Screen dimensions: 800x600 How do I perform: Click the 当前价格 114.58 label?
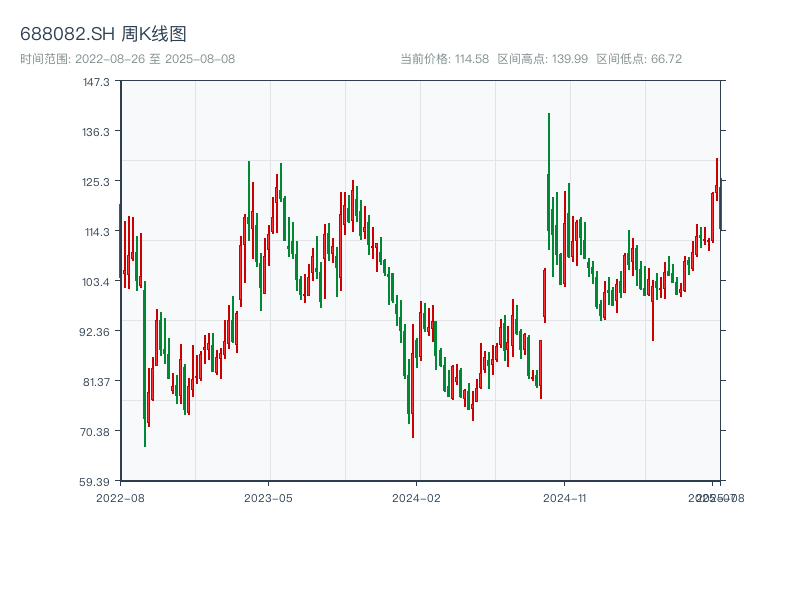pos(444,59)
